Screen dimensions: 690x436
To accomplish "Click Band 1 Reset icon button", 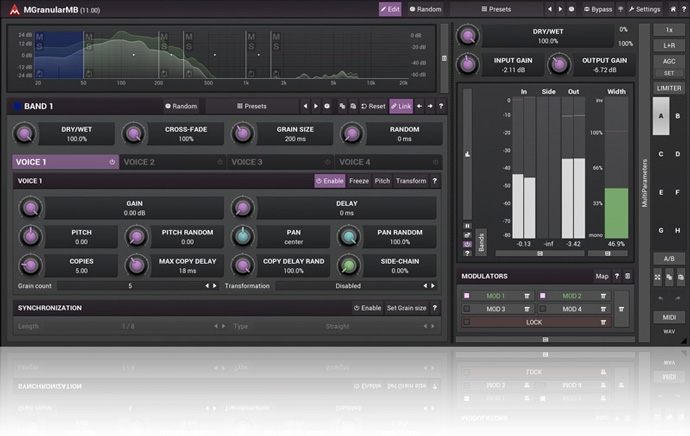I will (372, 106).
